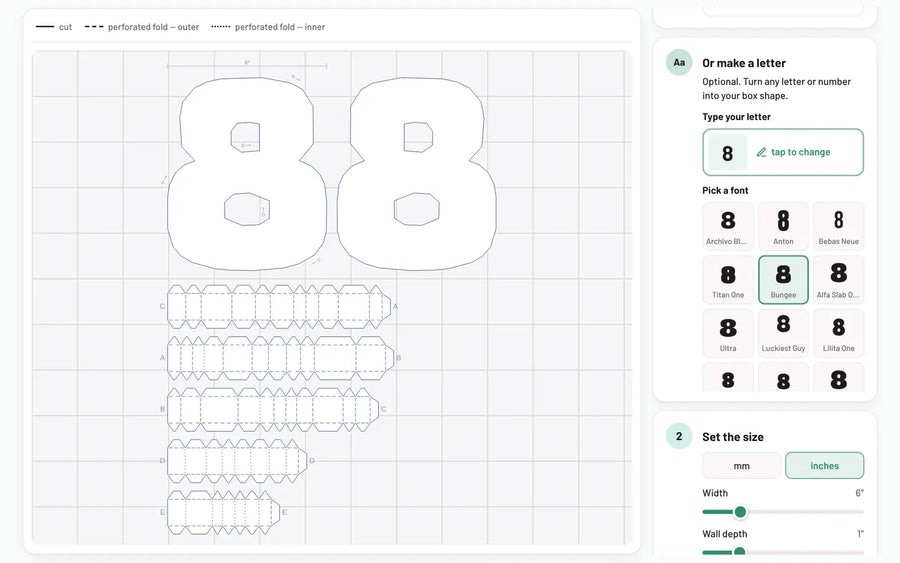Screen dimensions: 900x563
Task: Click the wall strip labeled B to C
Action: click(x=273, y=409)
